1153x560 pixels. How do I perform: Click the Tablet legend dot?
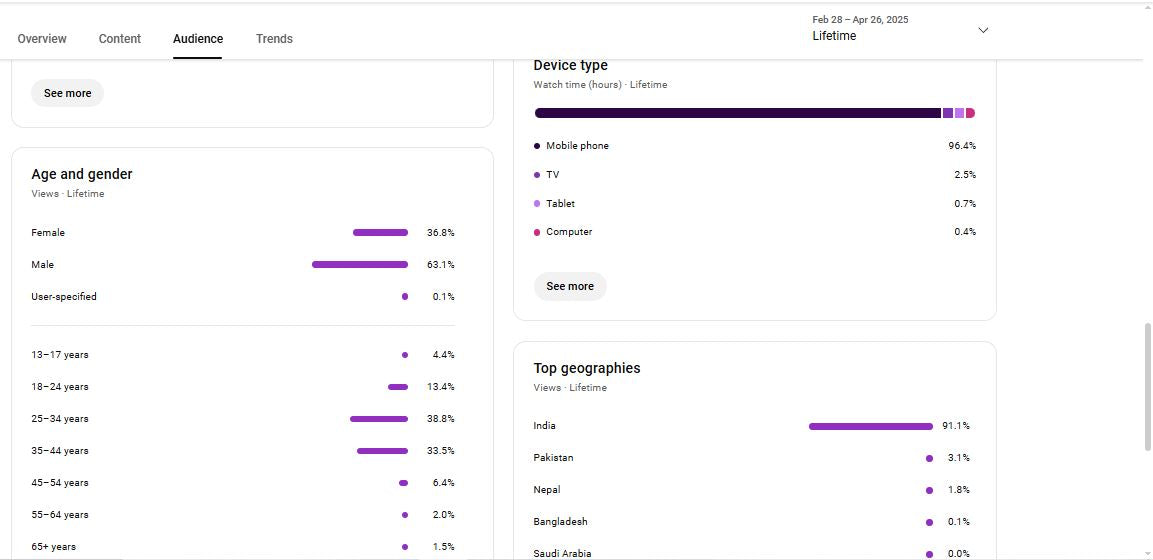tap(537, 204)
